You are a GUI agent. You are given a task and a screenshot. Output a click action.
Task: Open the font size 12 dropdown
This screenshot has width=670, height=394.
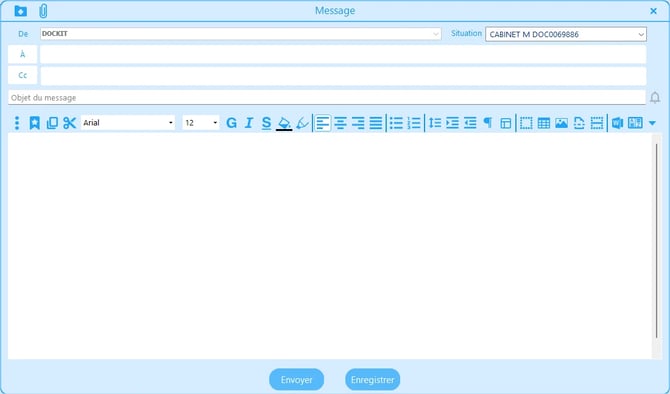[201, 123]
